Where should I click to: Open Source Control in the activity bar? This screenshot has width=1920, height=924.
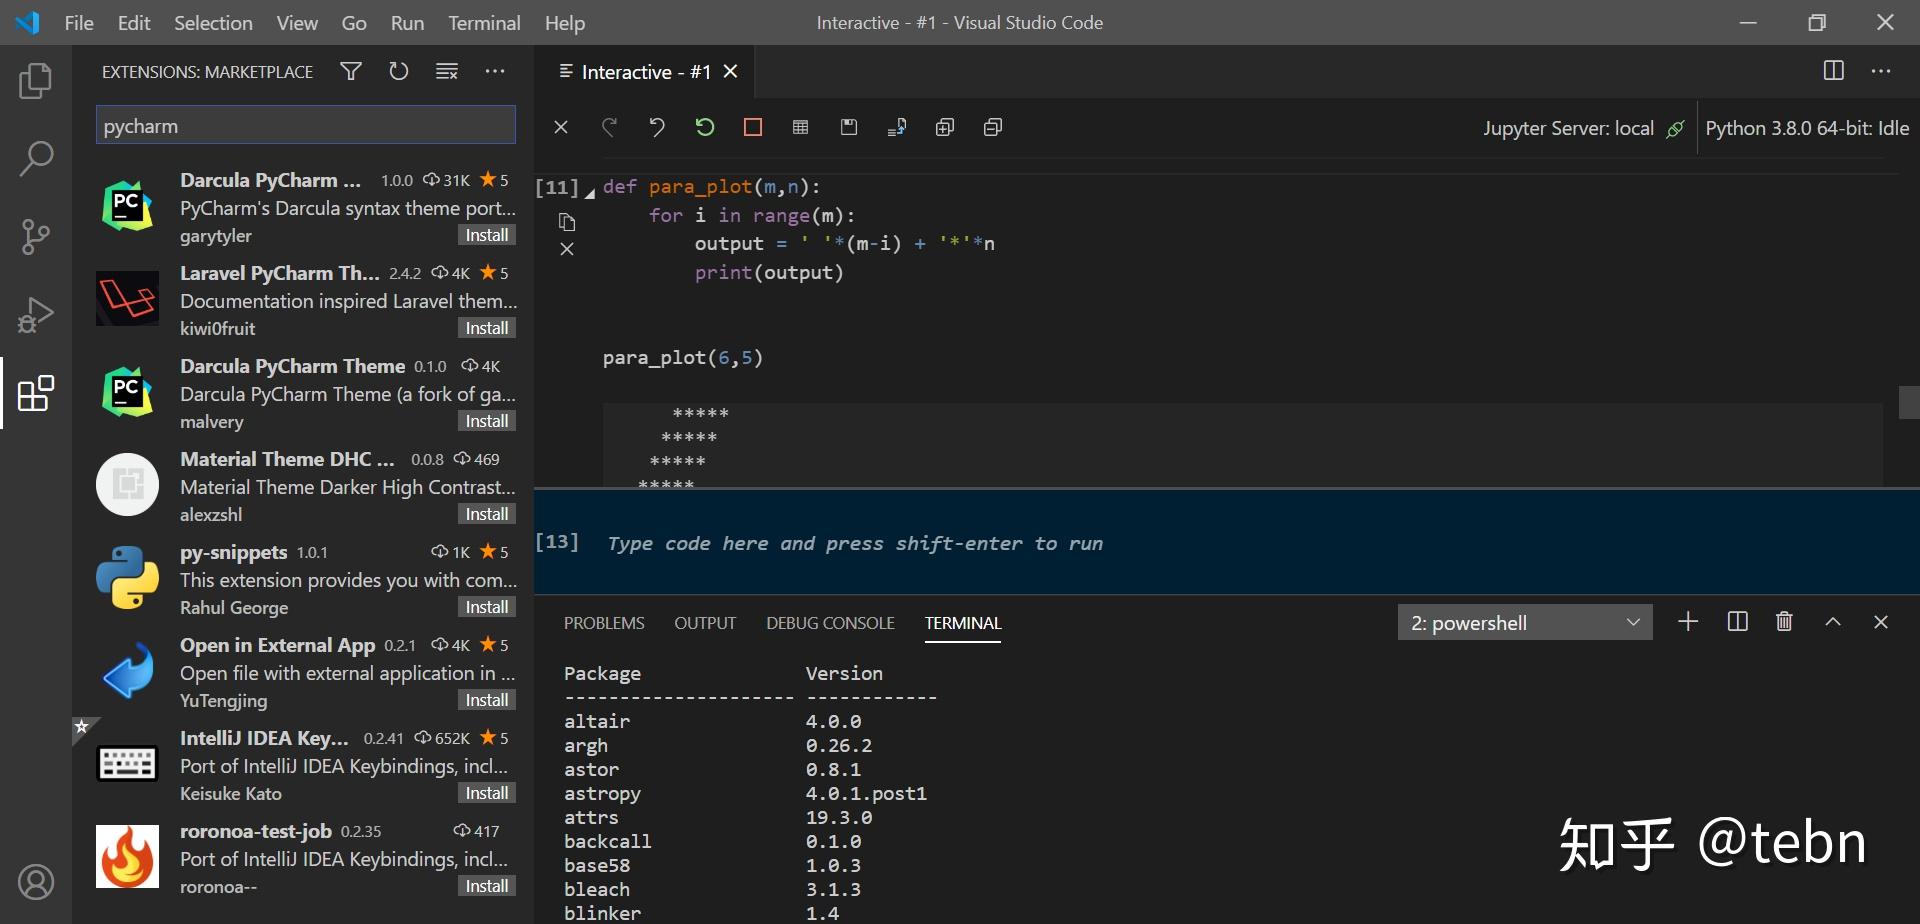(35, 236)
